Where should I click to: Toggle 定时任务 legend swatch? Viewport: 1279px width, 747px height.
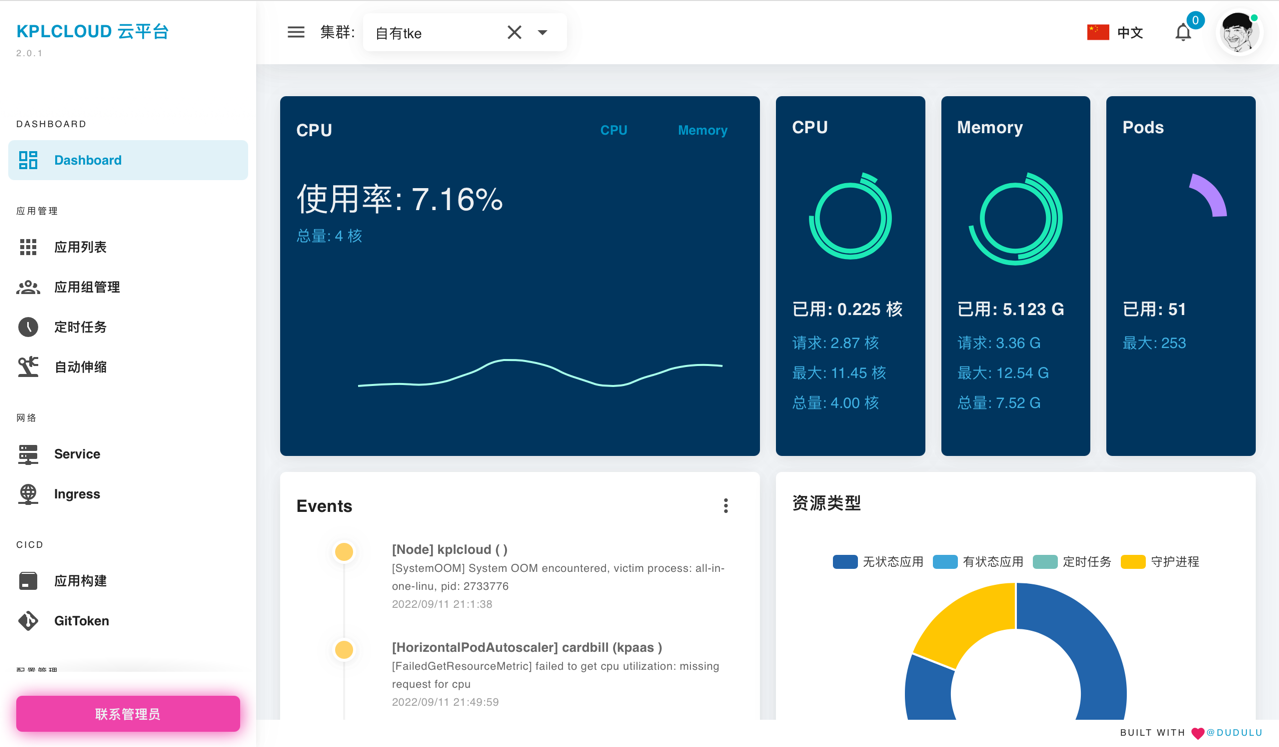(x=1045, y=562)
